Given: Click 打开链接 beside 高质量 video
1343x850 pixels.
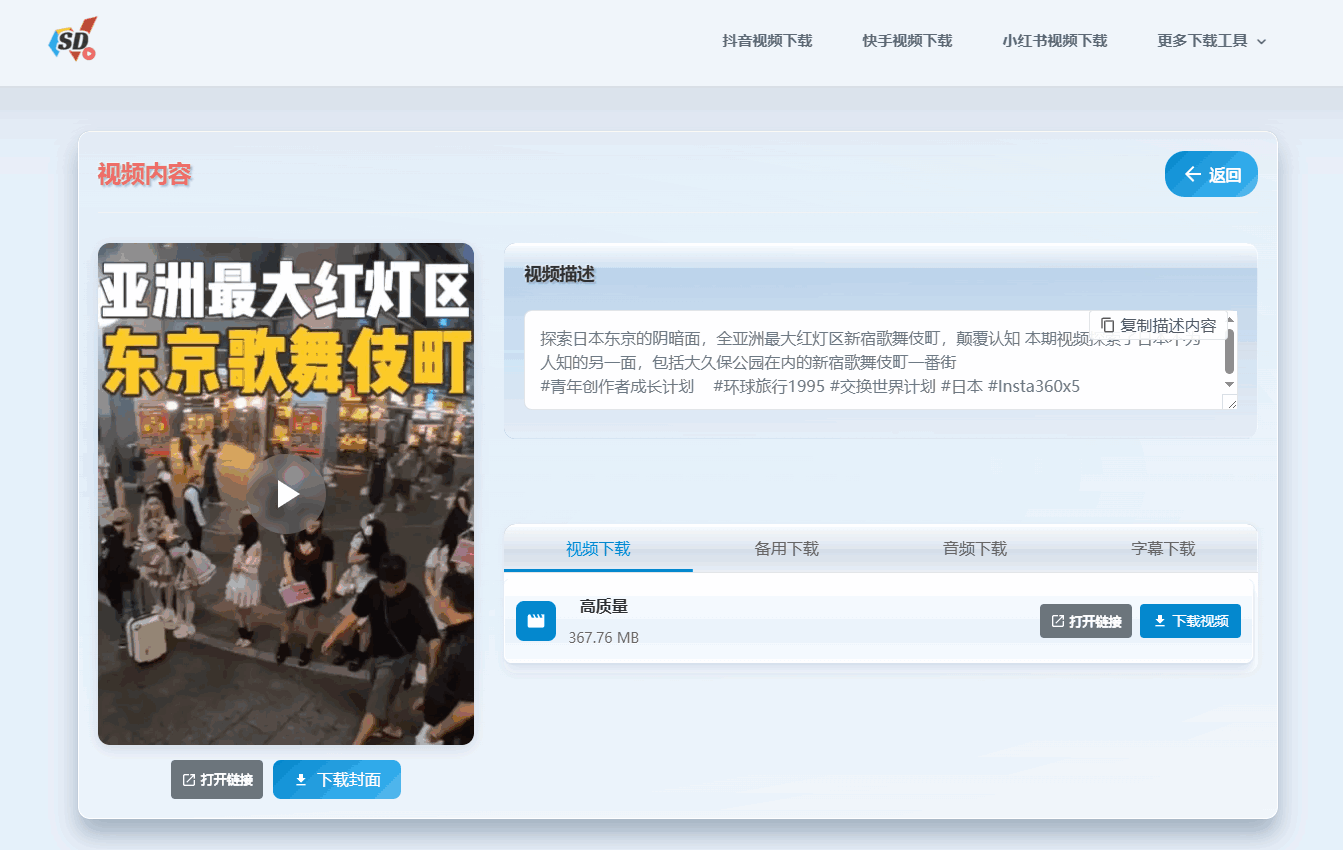Looking at the screenshot, I should click(x=1086, y=621).
